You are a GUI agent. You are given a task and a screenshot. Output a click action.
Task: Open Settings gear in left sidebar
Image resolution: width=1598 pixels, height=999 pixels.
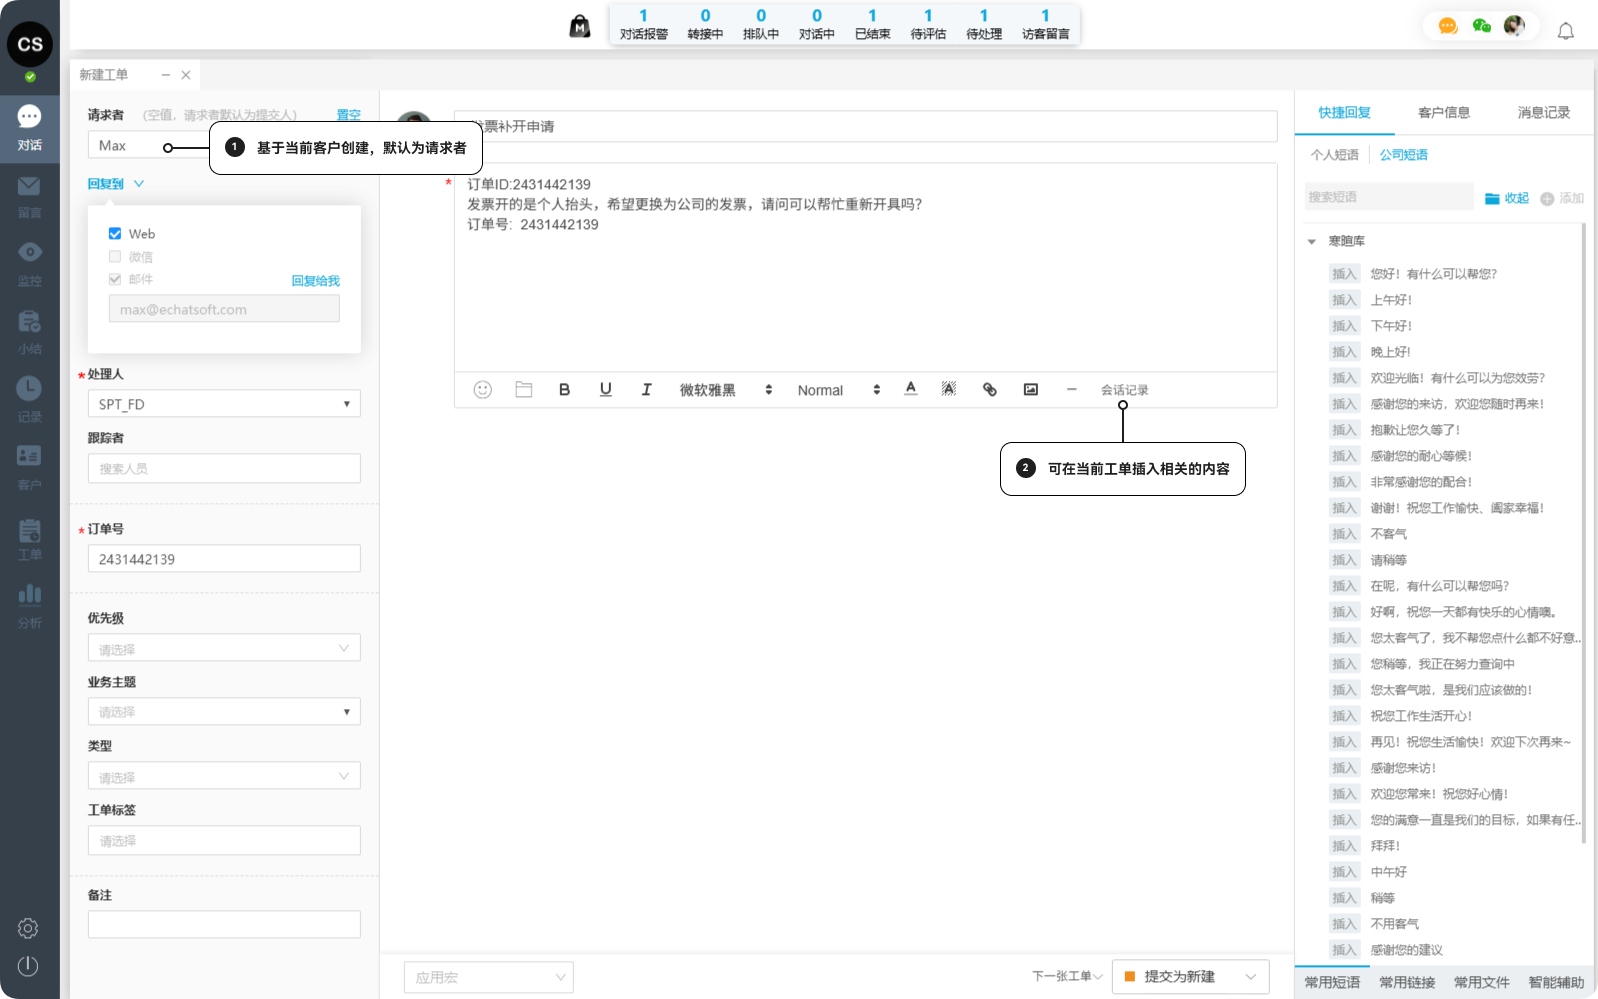tap(28, 928)
